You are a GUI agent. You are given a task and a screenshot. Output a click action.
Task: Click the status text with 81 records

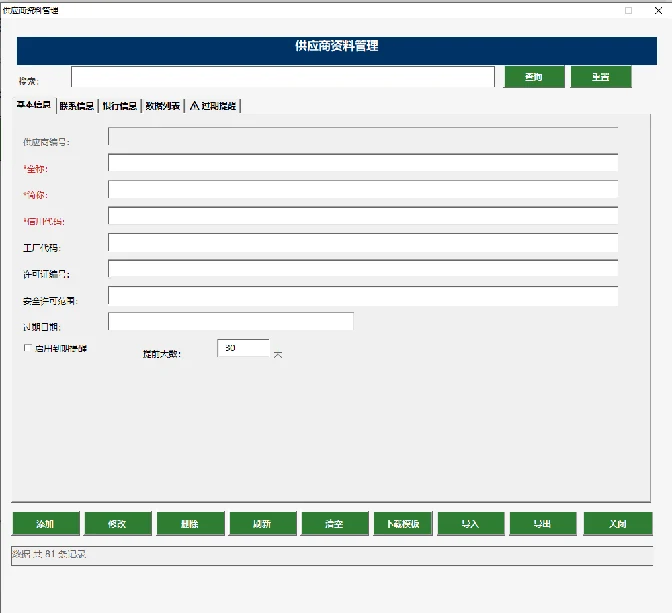pos(49,554)
